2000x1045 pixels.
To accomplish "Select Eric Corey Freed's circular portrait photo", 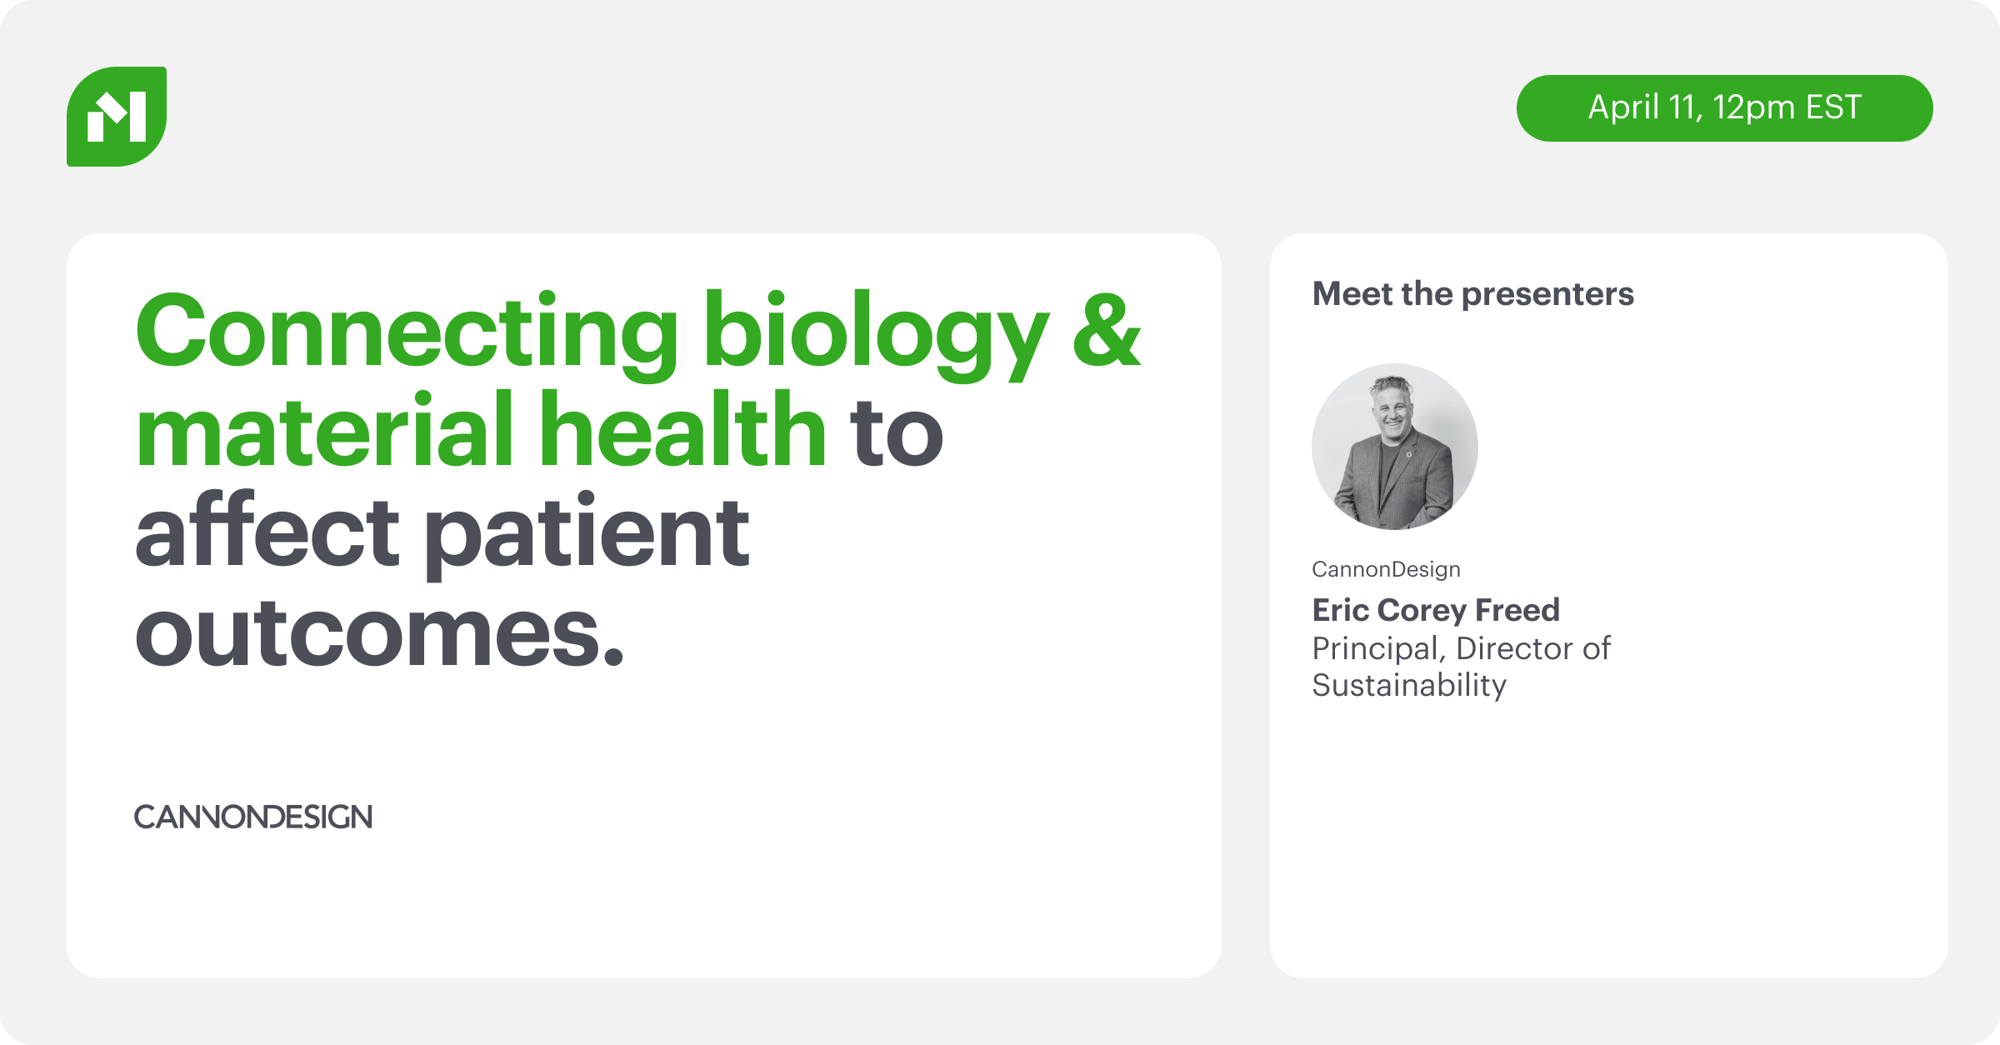I will (x=1394, y=446).
